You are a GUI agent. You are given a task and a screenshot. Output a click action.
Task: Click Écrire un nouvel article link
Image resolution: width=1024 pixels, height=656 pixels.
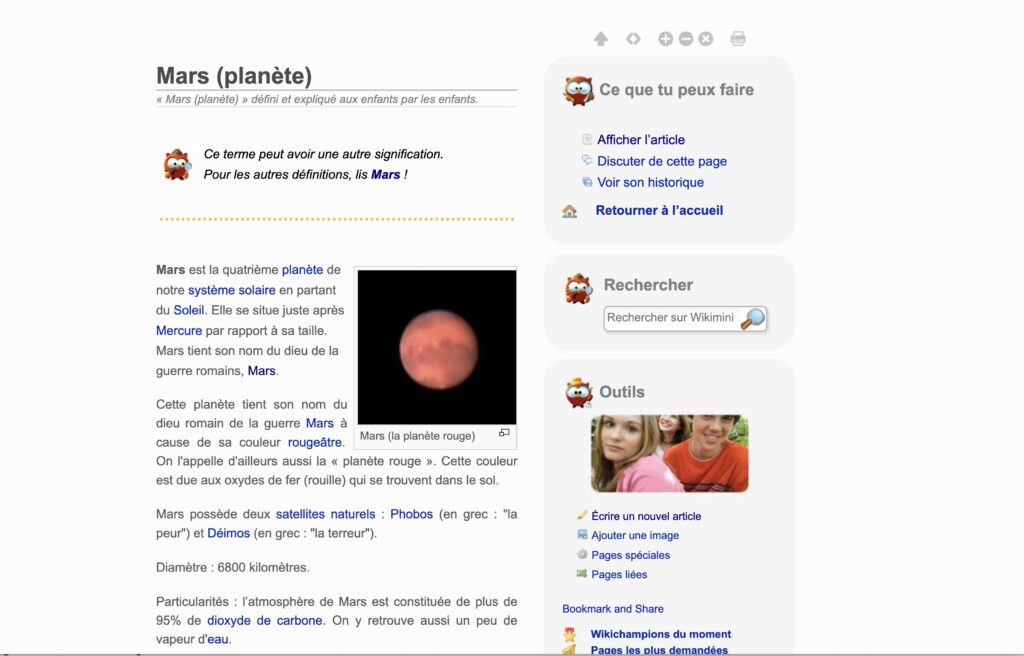(646, 516)
